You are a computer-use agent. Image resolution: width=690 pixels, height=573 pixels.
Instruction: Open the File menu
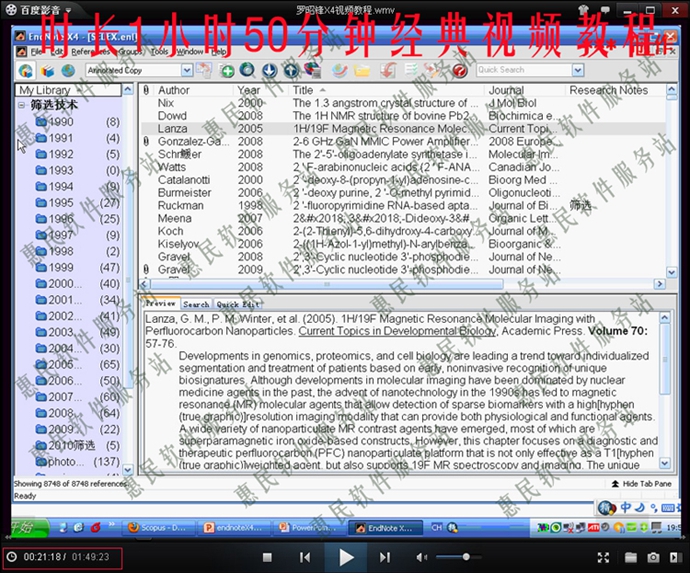point(36,52)
